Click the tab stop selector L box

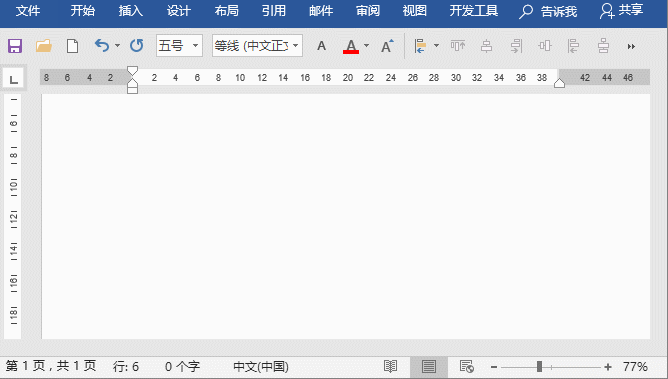click(14, 79)
